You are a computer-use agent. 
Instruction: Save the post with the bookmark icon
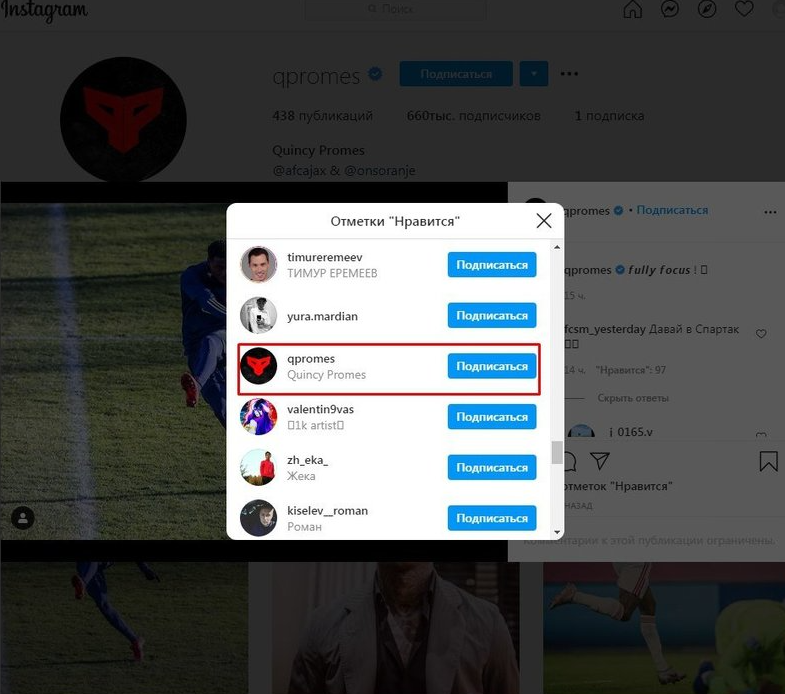[x=768, y=461]
